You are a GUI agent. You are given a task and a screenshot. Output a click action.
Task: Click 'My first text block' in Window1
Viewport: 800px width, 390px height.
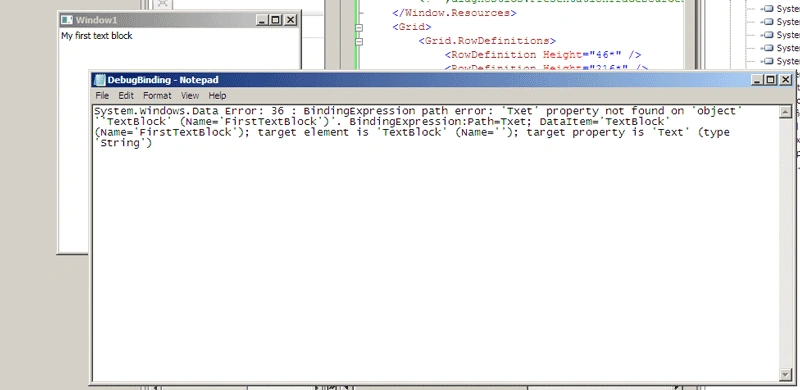pyautogui.click(x=97, y=36)
